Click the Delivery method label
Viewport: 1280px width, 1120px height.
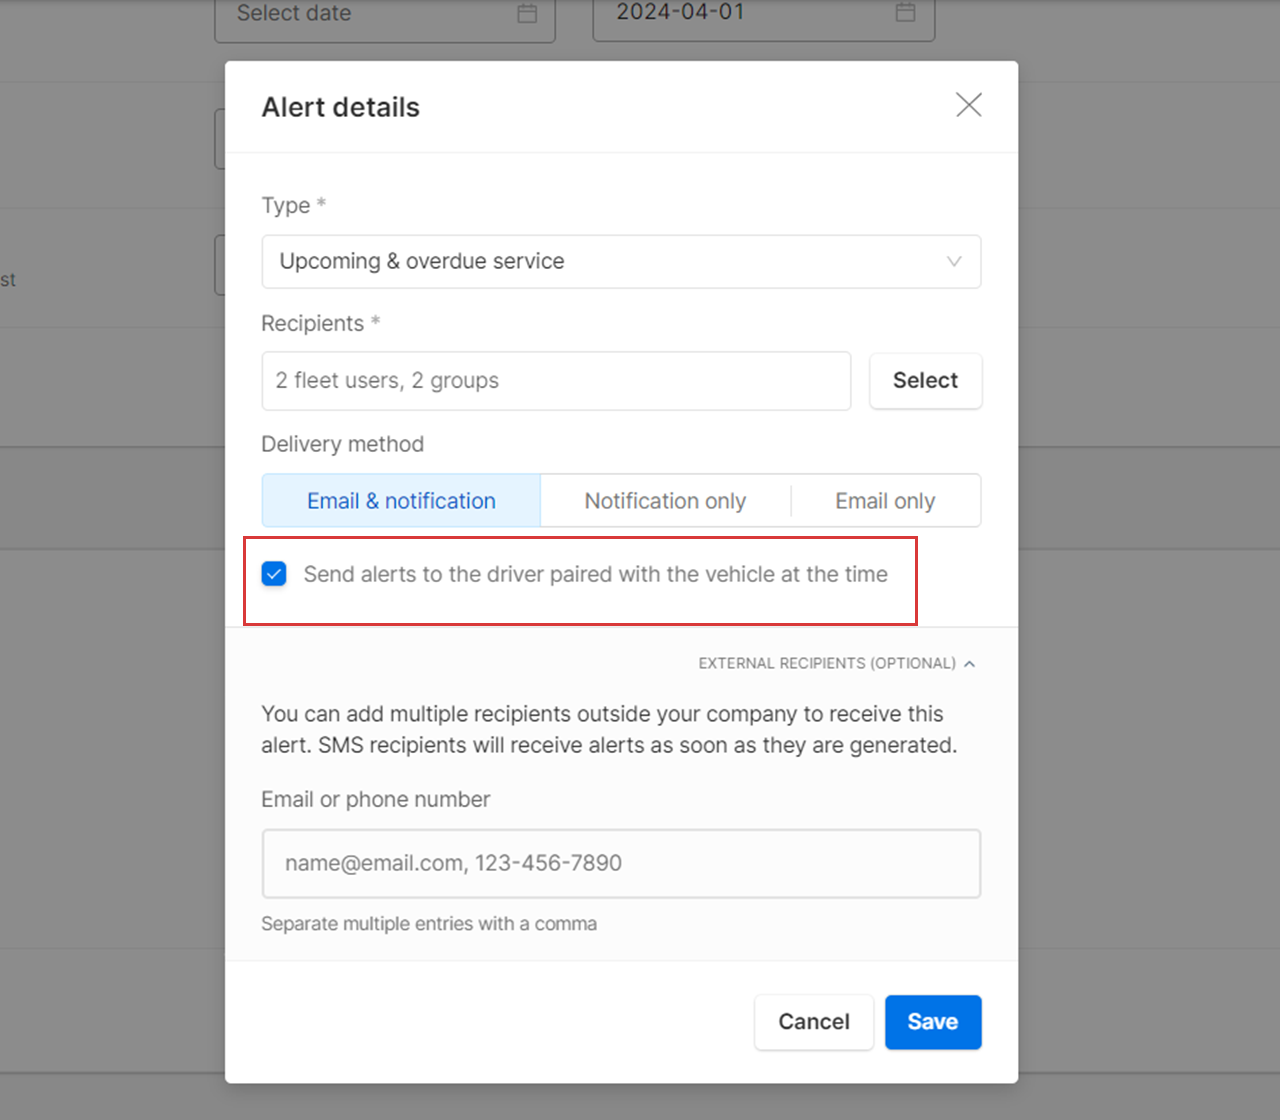(343, 444)
